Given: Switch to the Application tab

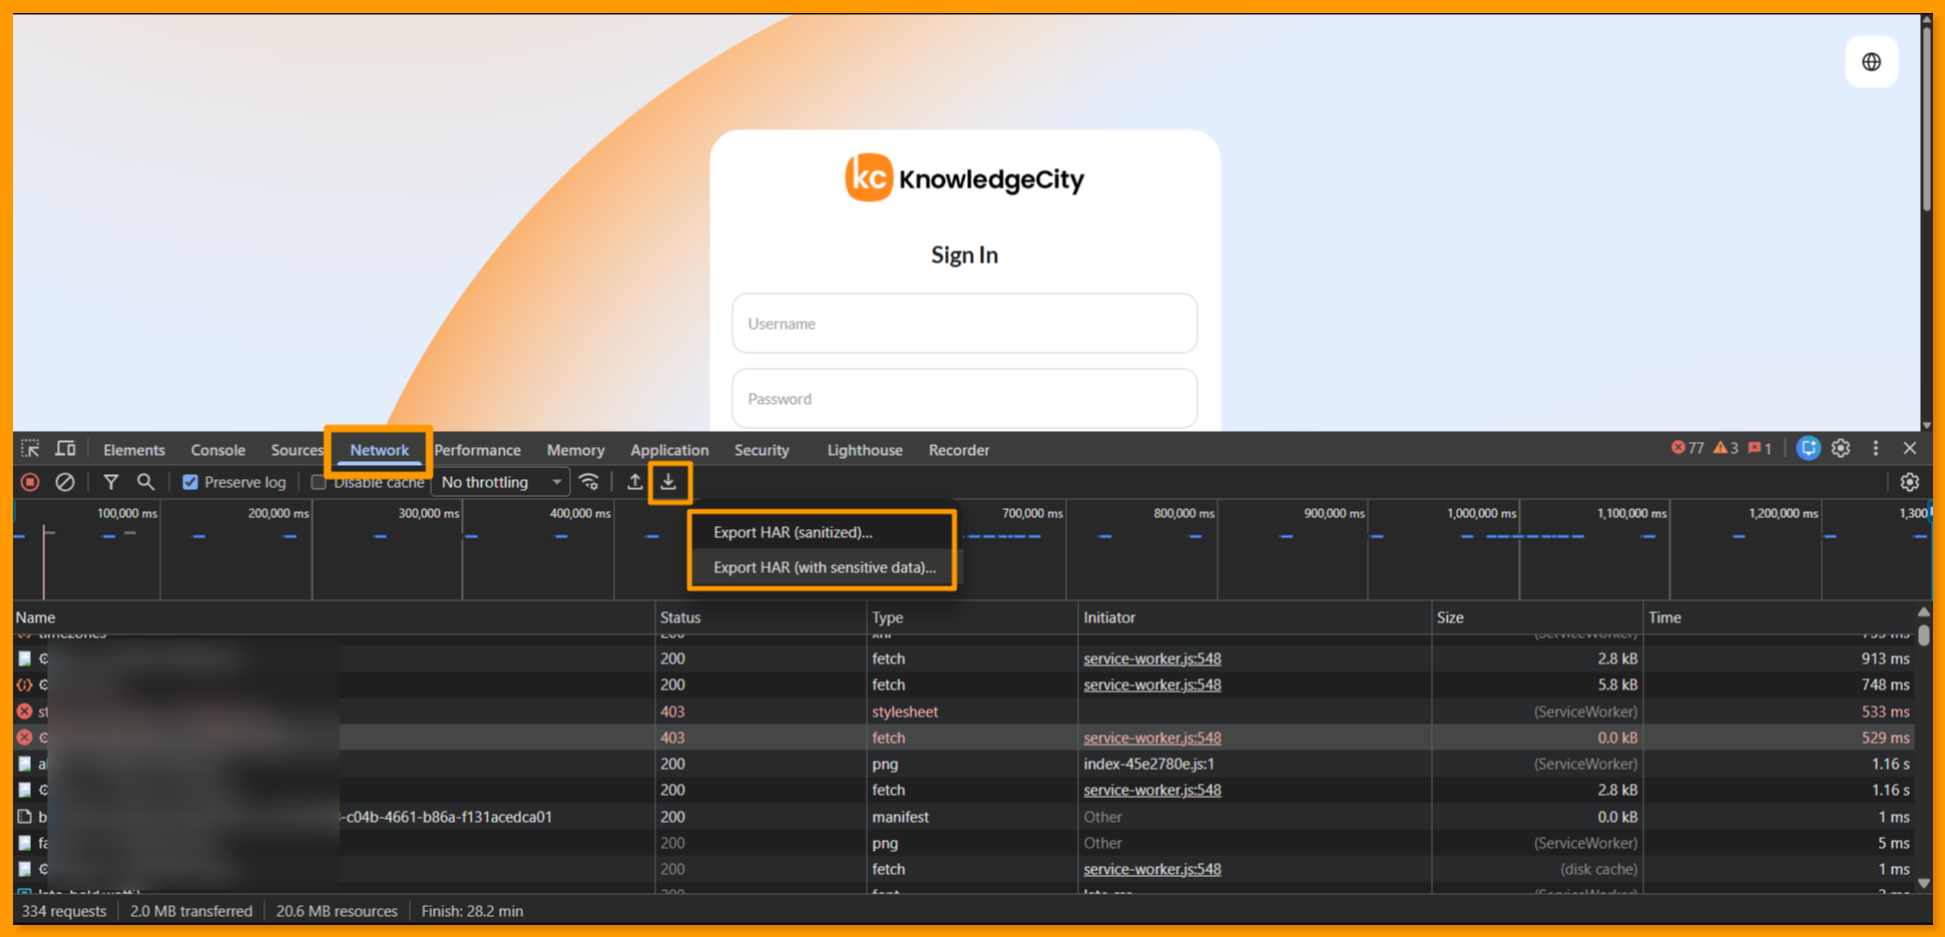Looking at the screenshot, I should click(669, 450).
